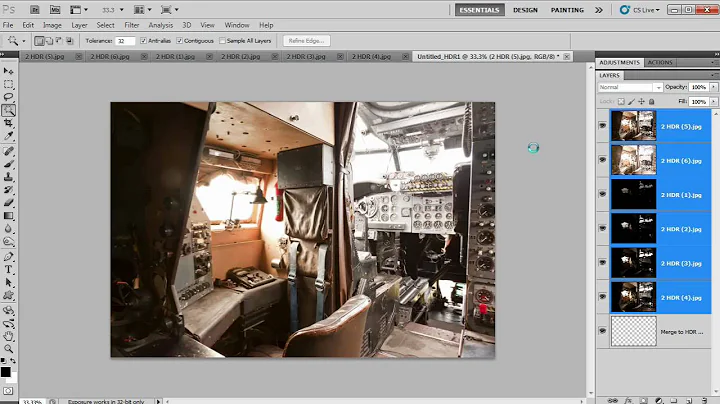Select the Custom Shape tool
Viewport: 720px width, 404px height.
click(x=8, y=295)
